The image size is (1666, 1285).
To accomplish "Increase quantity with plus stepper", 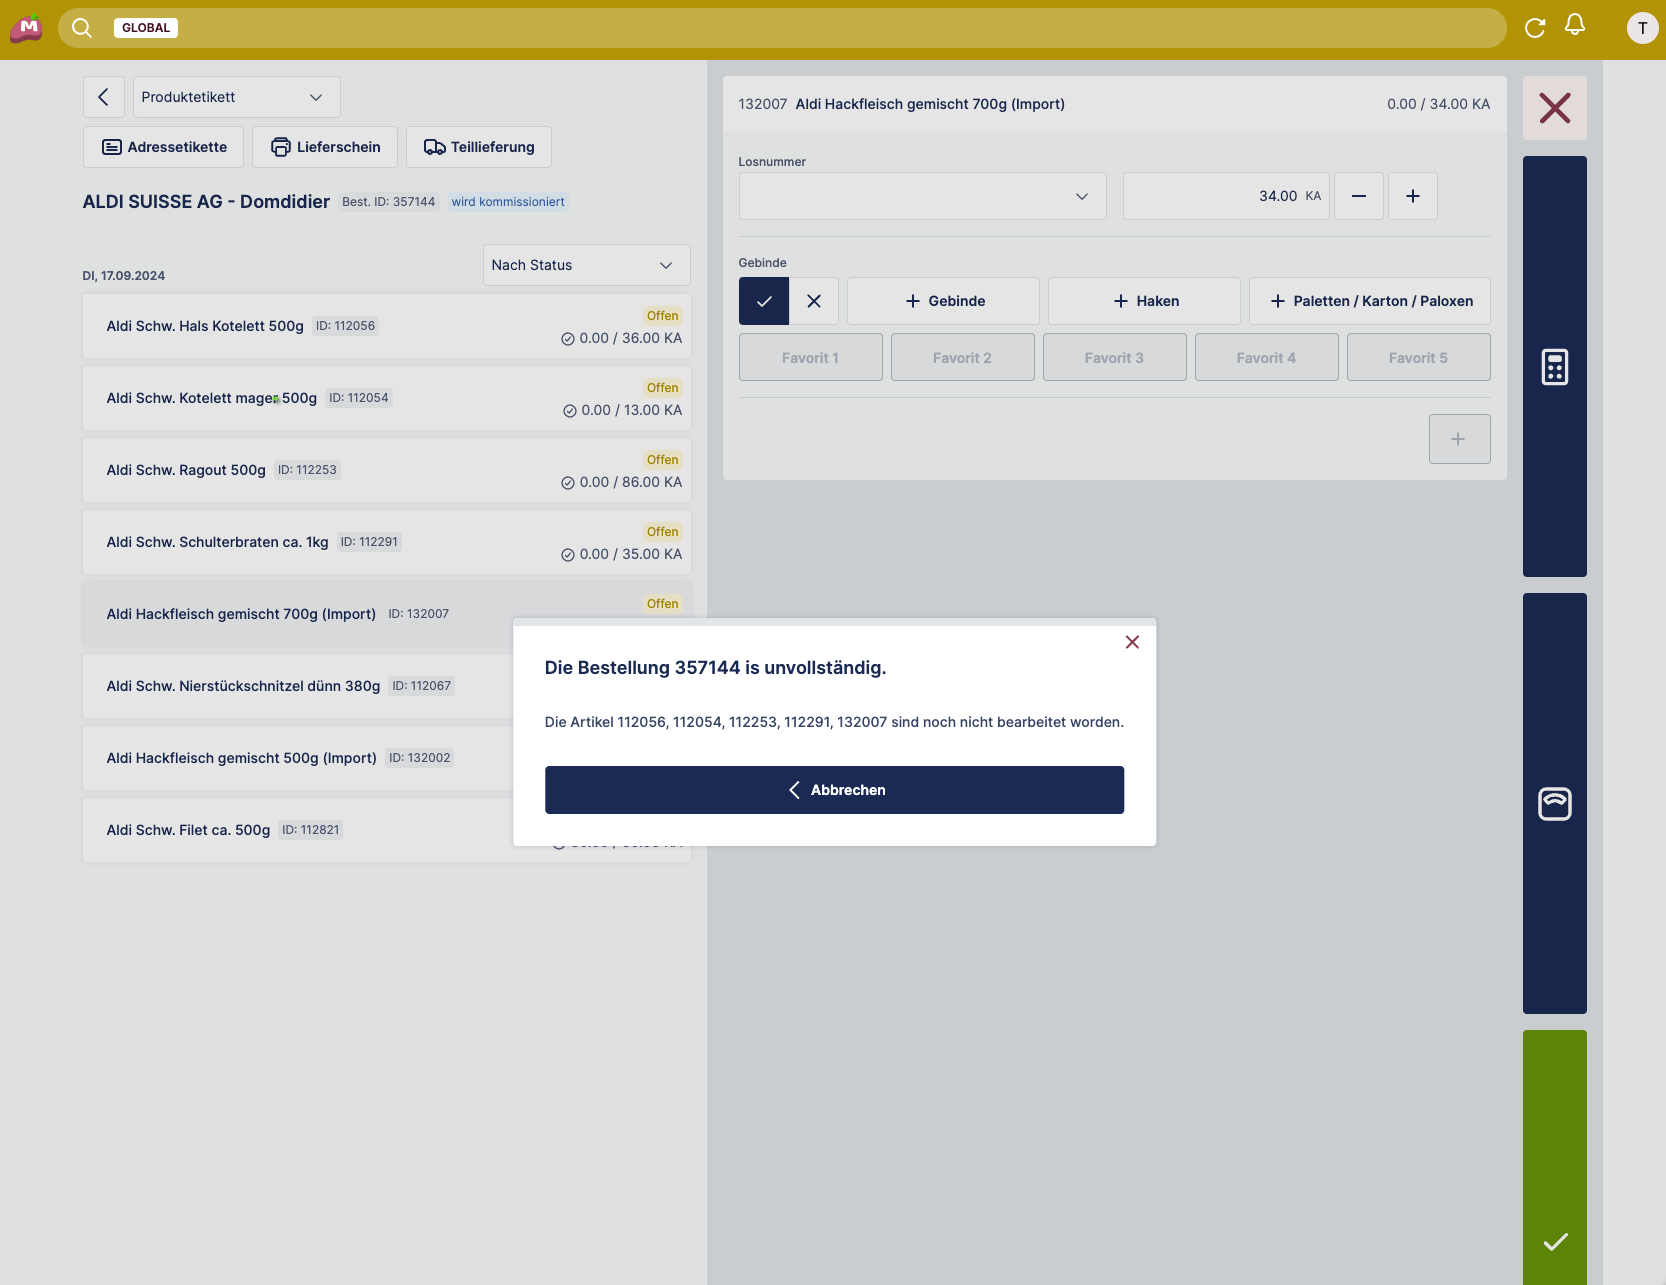I will pos(1412,196).
